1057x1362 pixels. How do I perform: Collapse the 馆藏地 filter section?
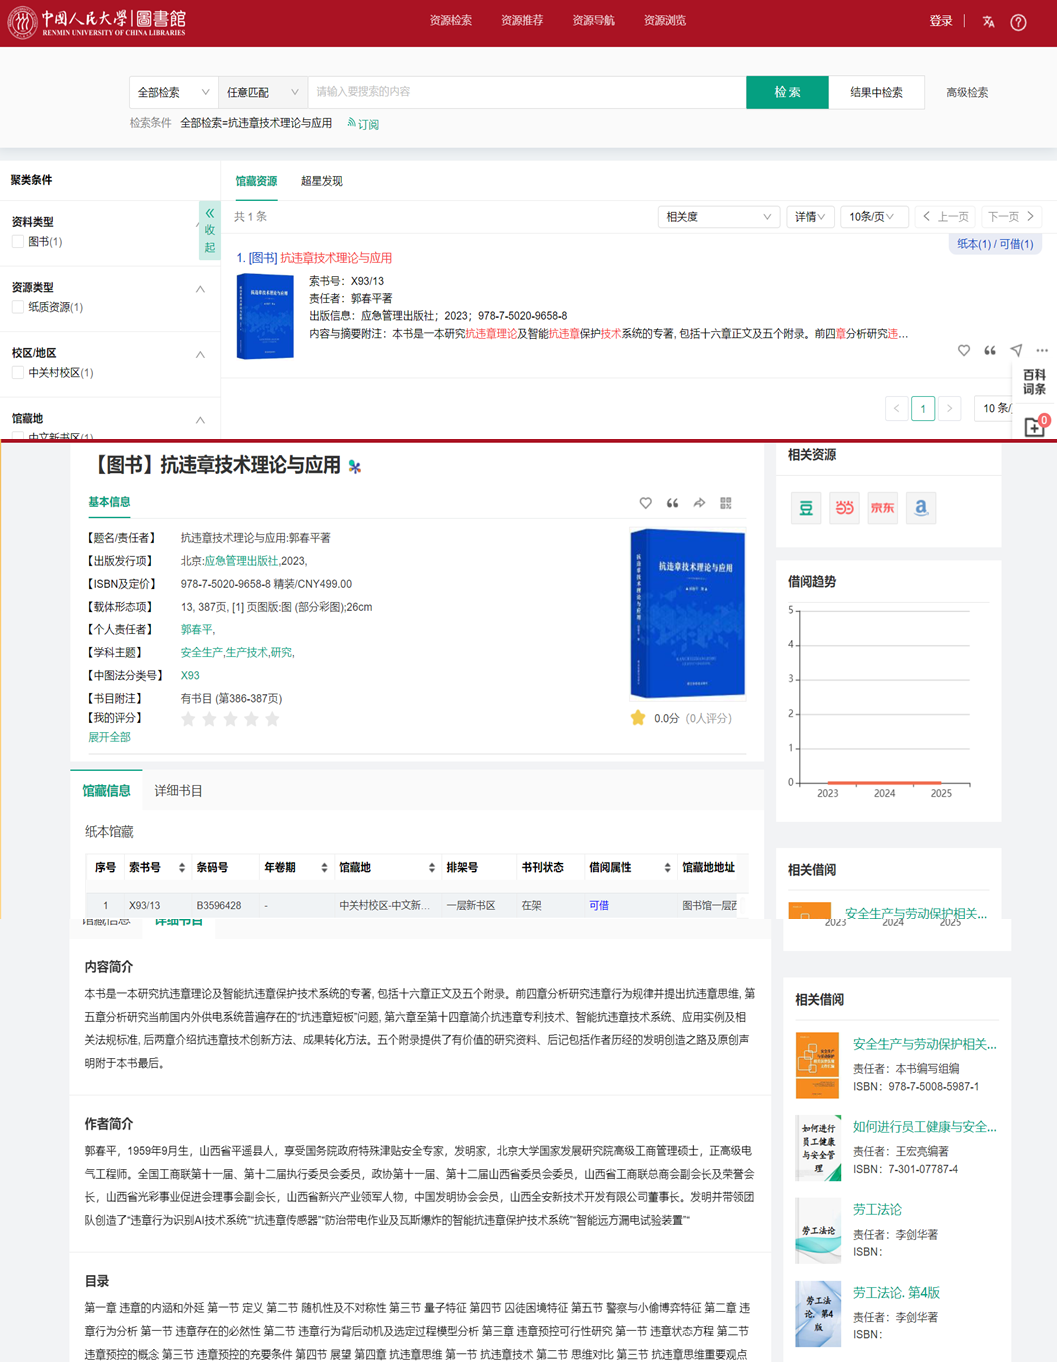coord(200,420)
